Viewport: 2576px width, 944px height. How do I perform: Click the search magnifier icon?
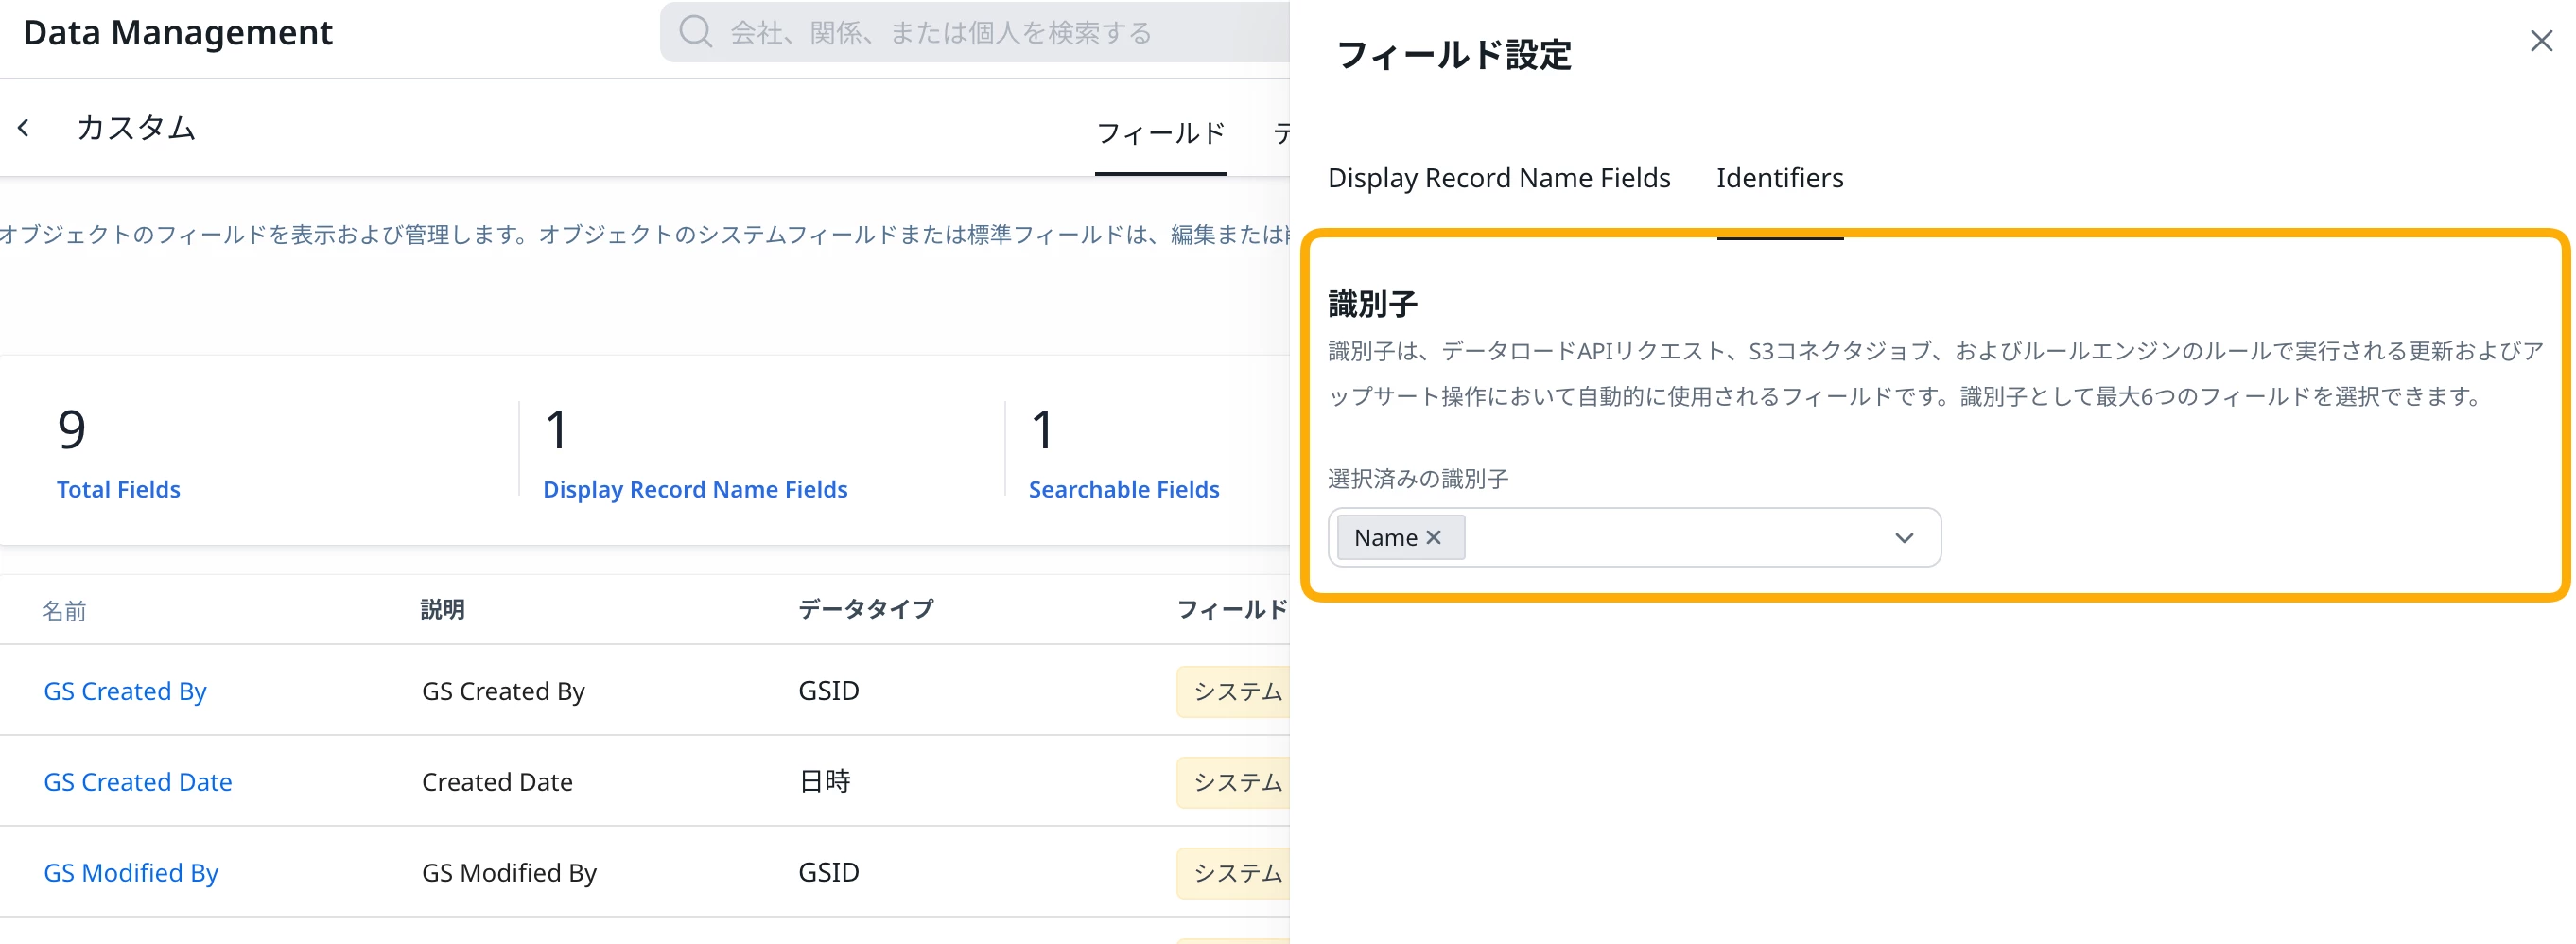695,32
